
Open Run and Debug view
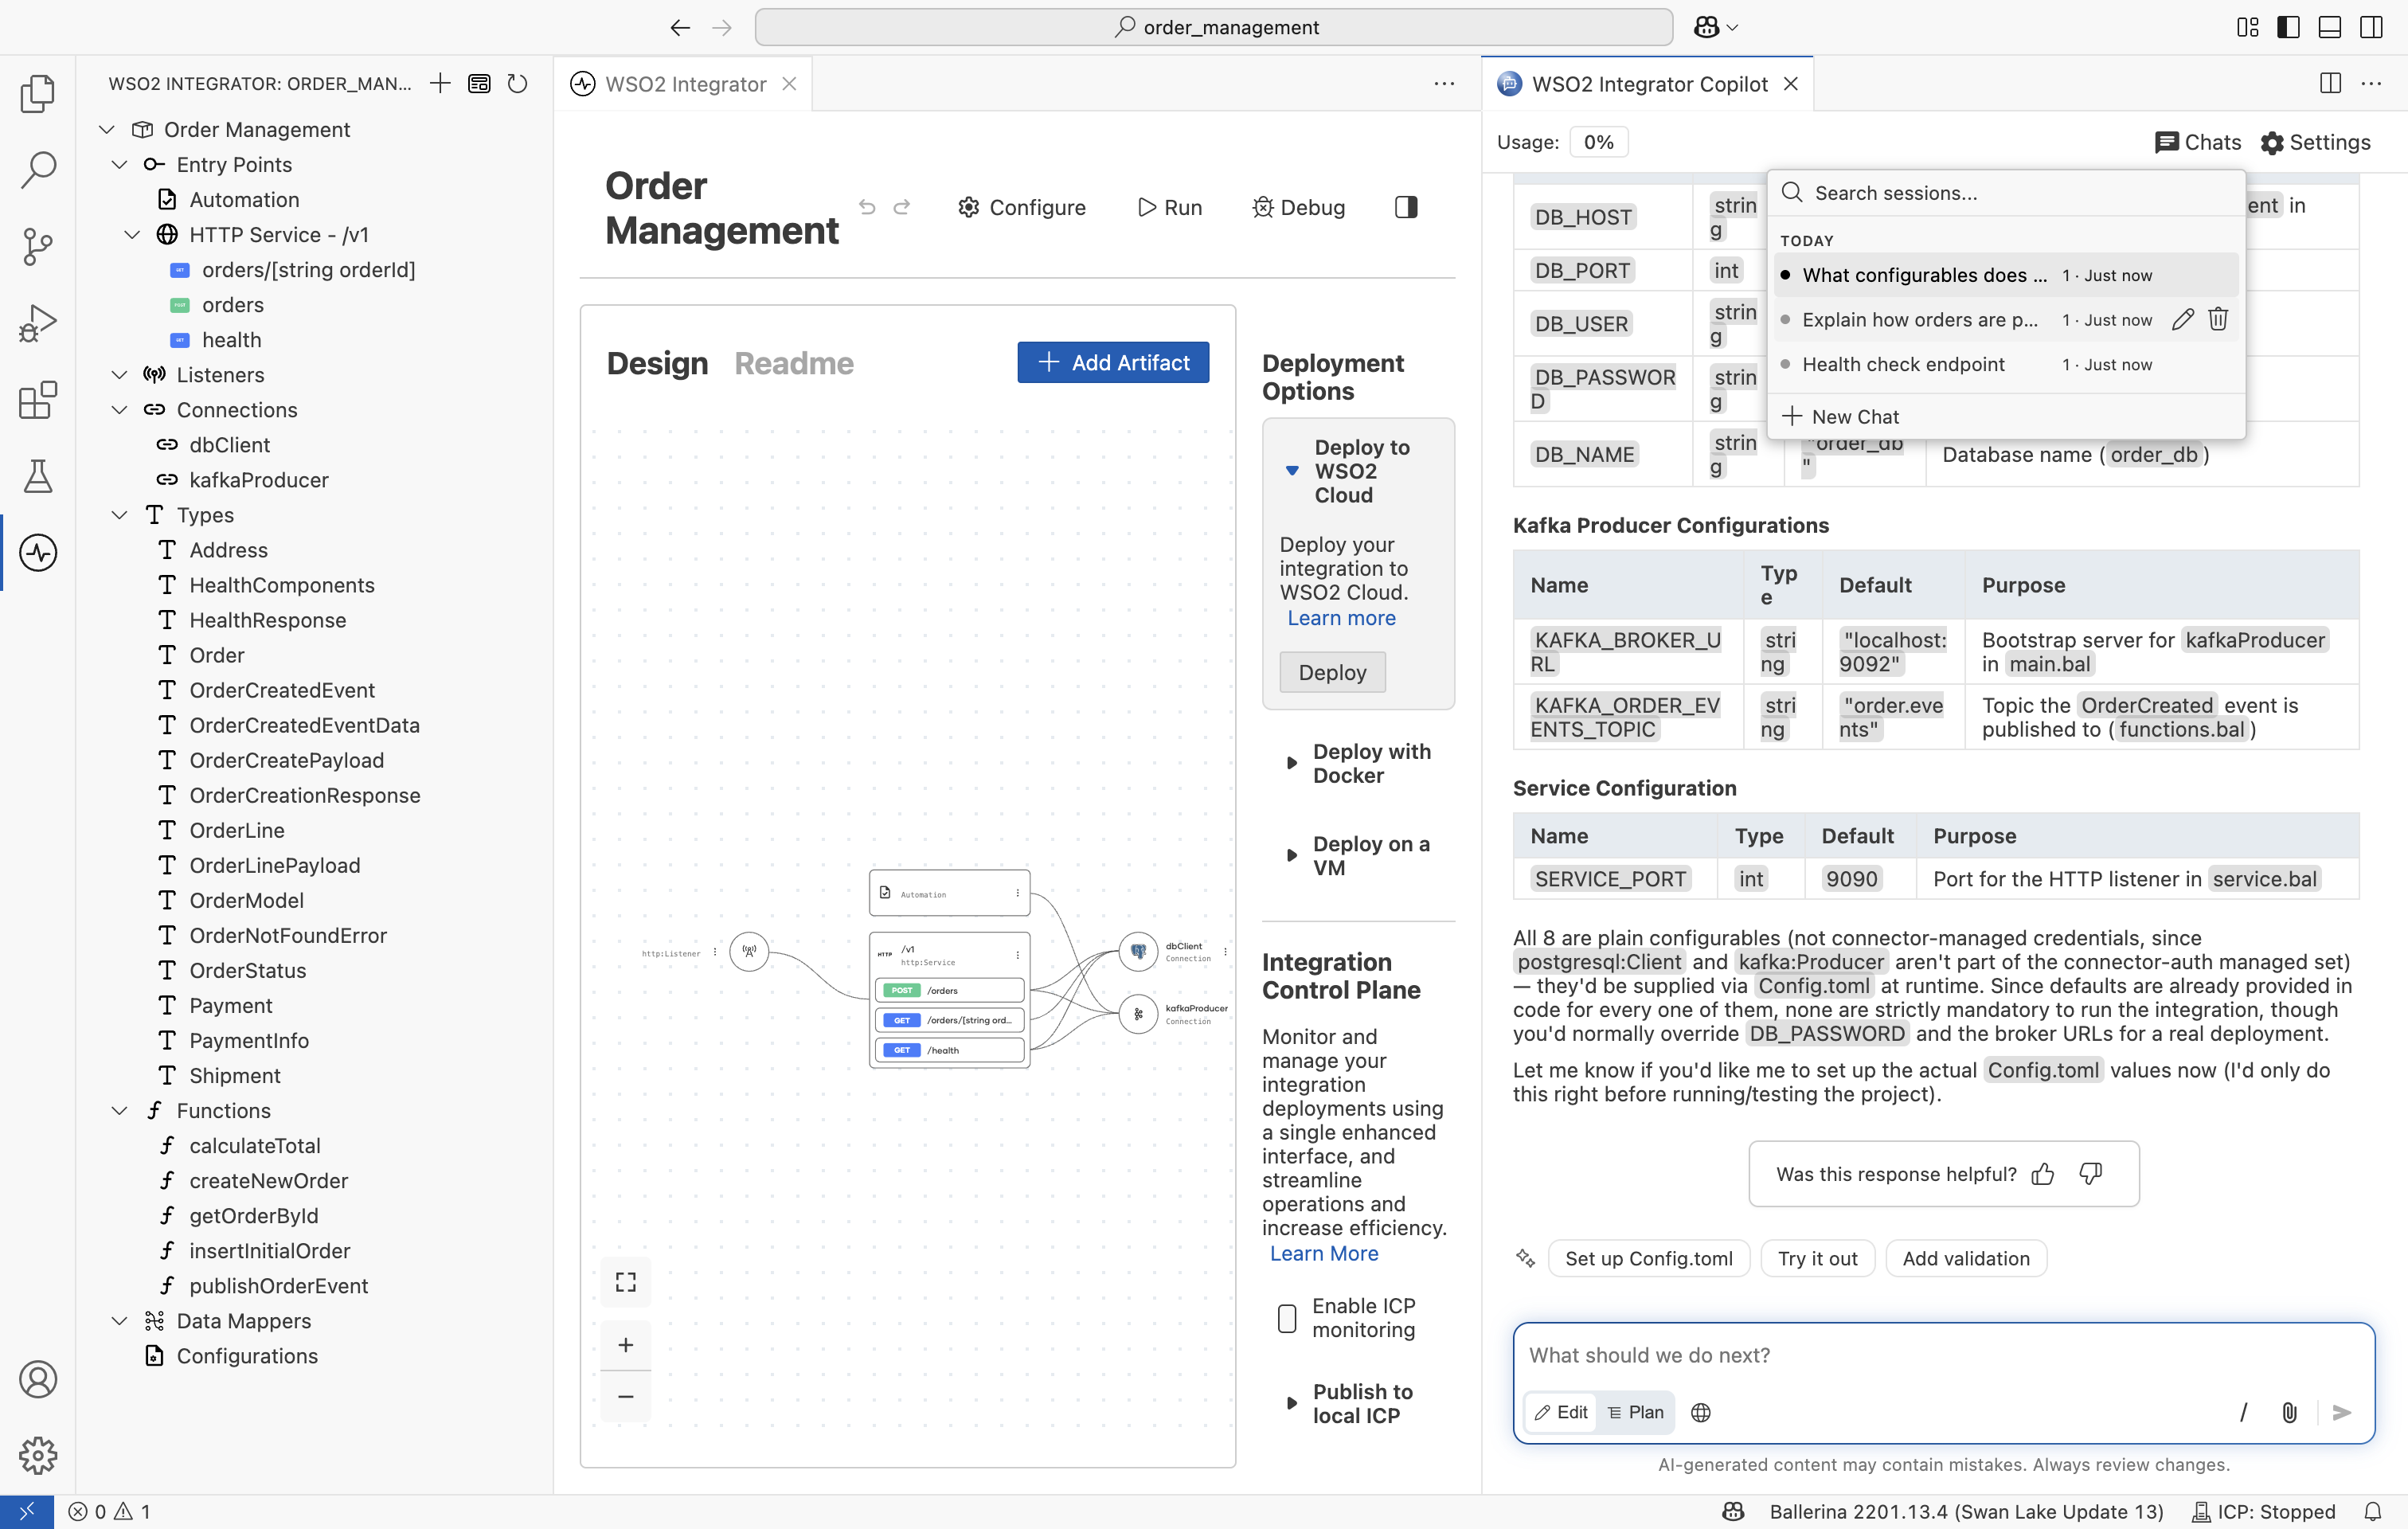38,323
